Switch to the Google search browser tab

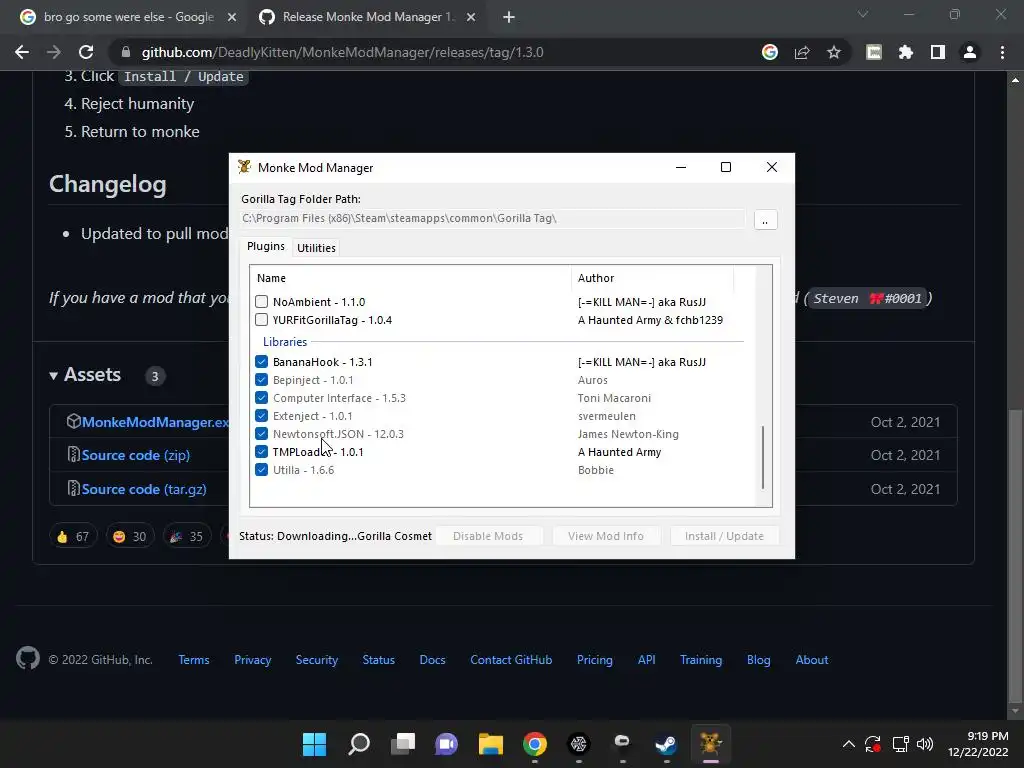pos(129,18)
